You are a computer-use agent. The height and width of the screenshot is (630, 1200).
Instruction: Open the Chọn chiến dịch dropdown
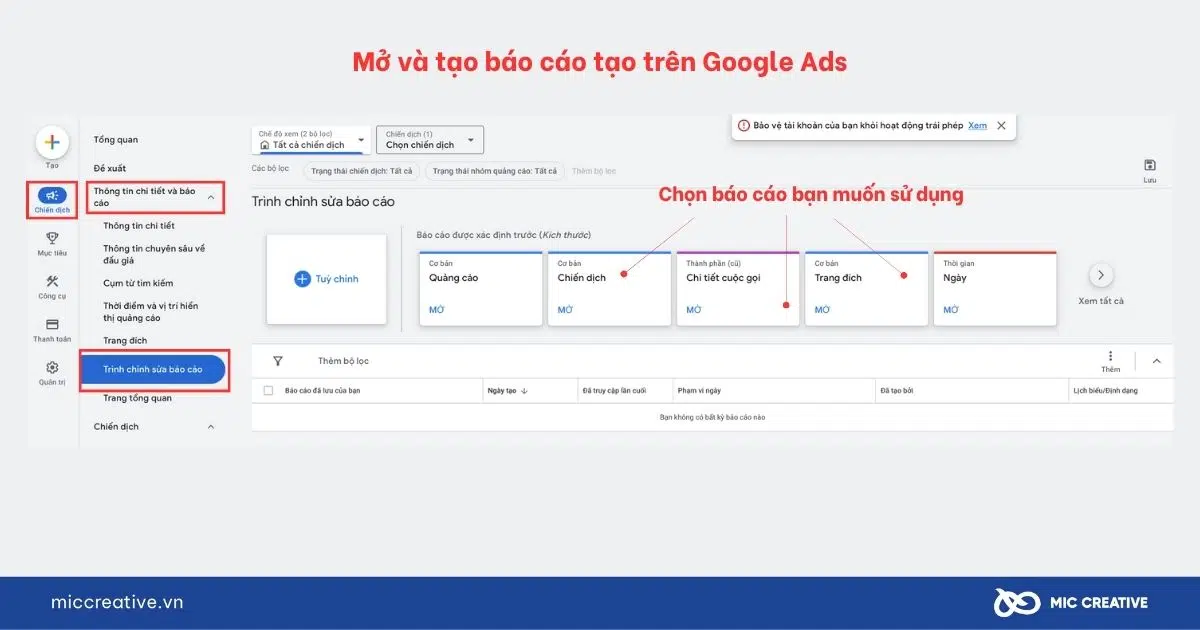click(430, 140)
